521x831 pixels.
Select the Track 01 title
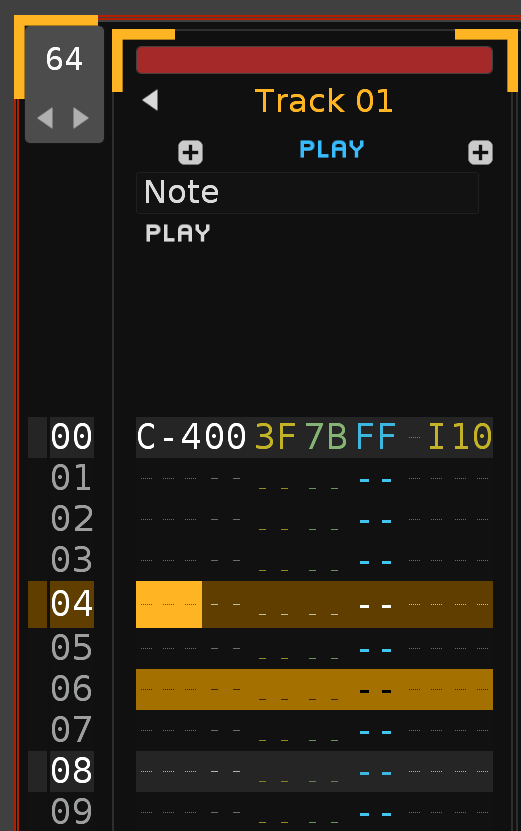[x=323, y=101]
